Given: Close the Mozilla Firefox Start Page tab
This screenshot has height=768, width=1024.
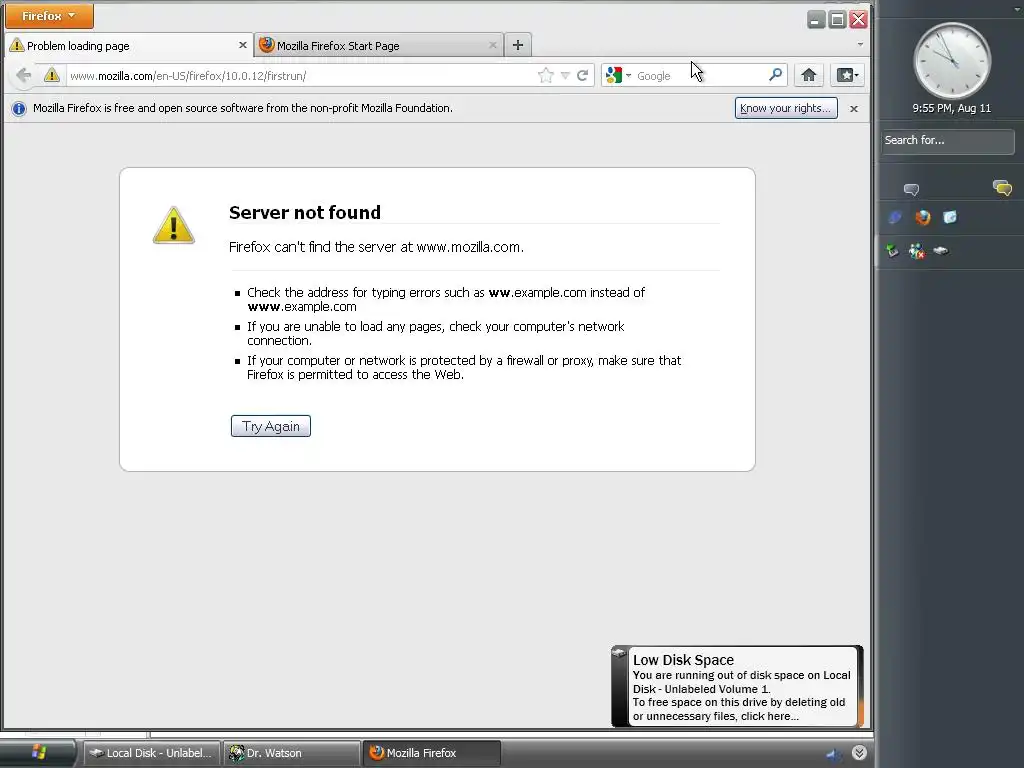Looking at the screenshot, I should (492, 45).
